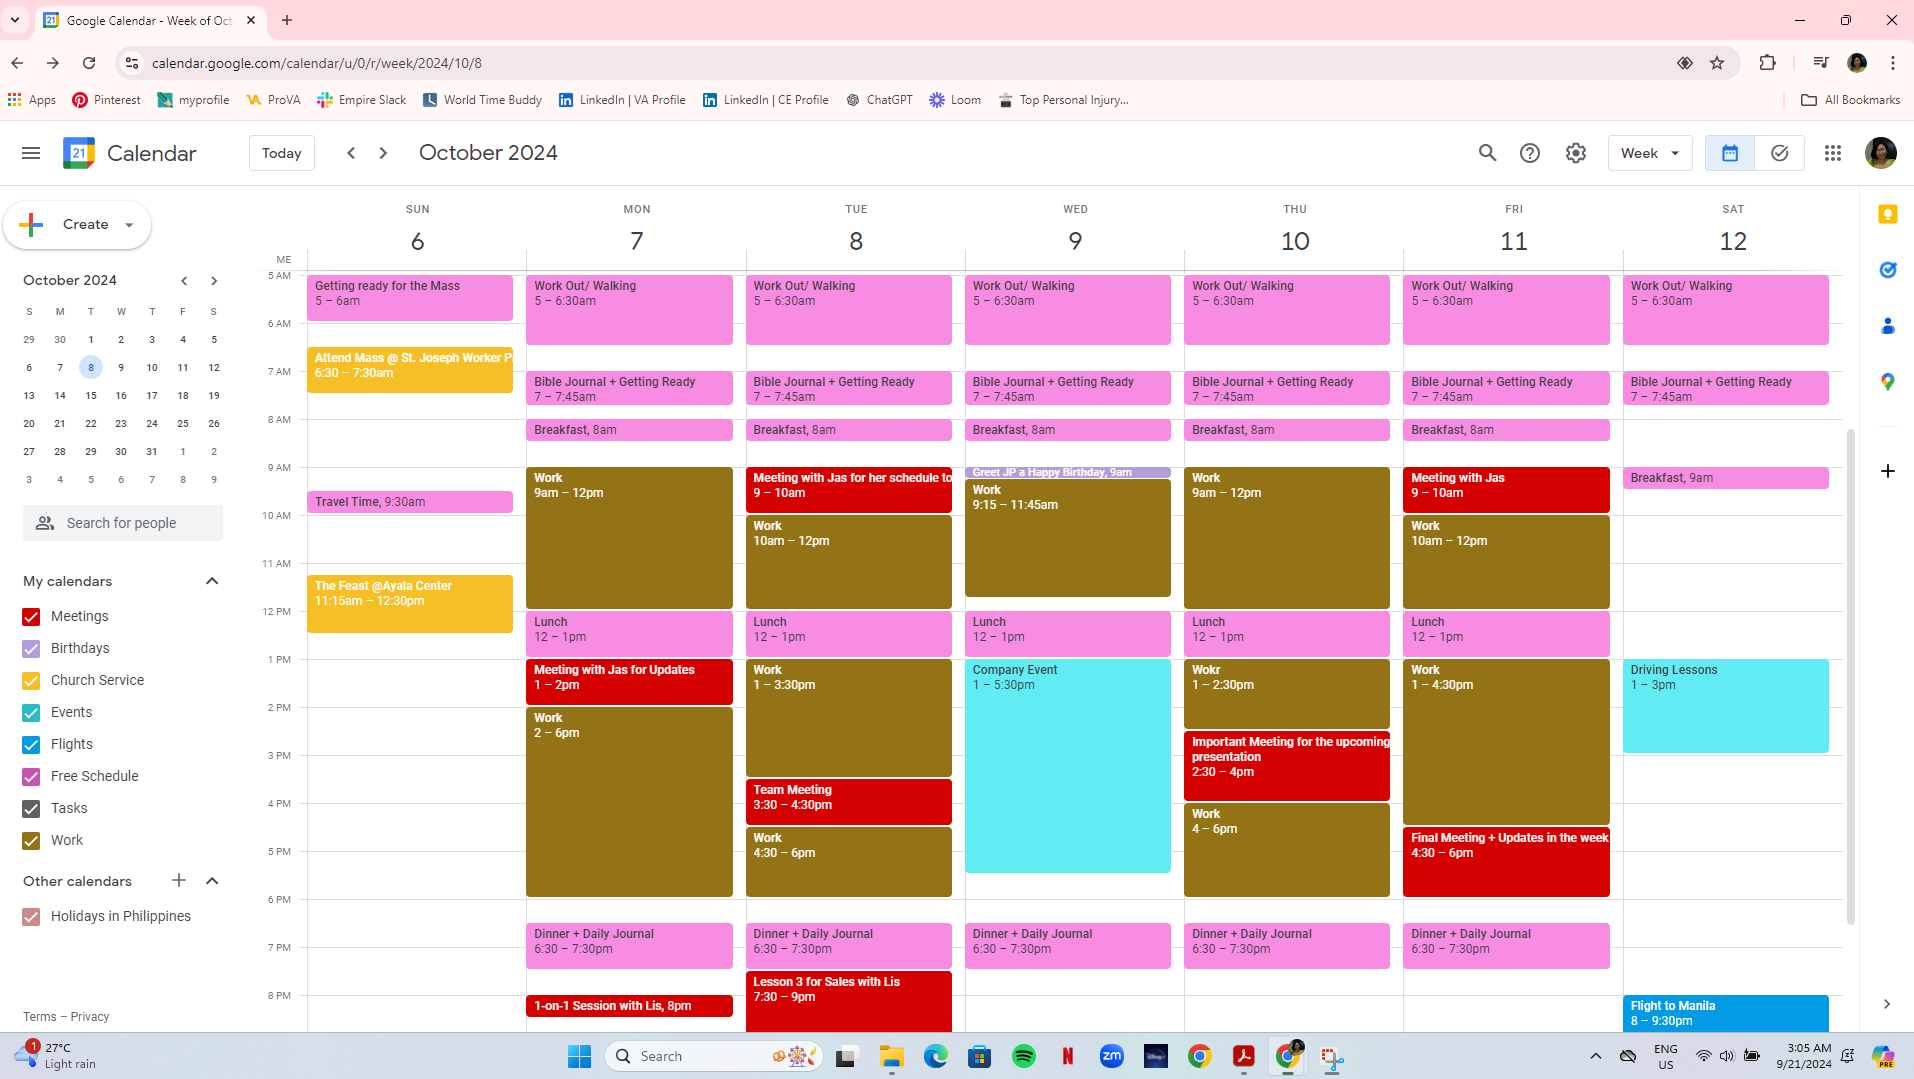Image resolution: width=1914 pixels, height=1079 pixels.
Task: Open the Terms link
Action: (40, 1017)
